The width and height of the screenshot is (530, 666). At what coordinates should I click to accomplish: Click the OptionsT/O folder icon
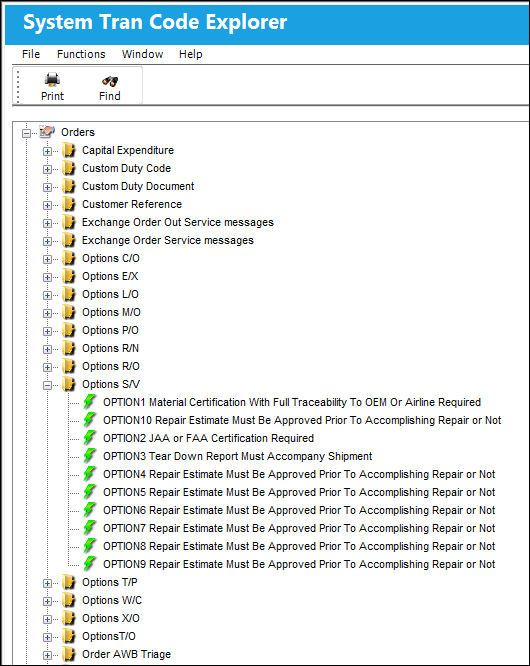[x=68, y=636]
